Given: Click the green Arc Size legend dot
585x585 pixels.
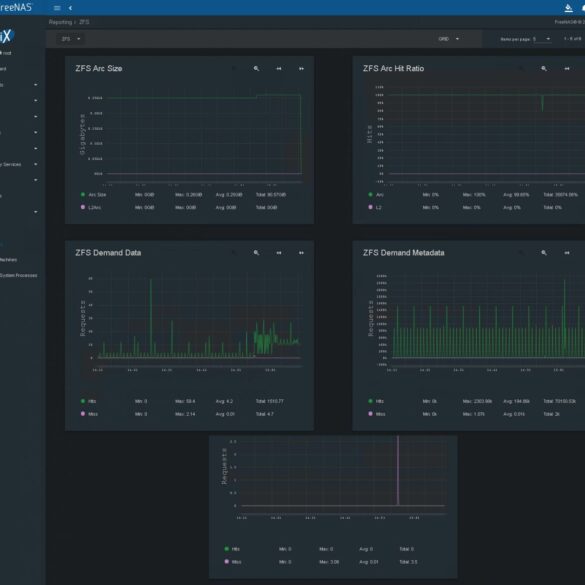Looking at the screenshot, I should (x=83, y=194).
